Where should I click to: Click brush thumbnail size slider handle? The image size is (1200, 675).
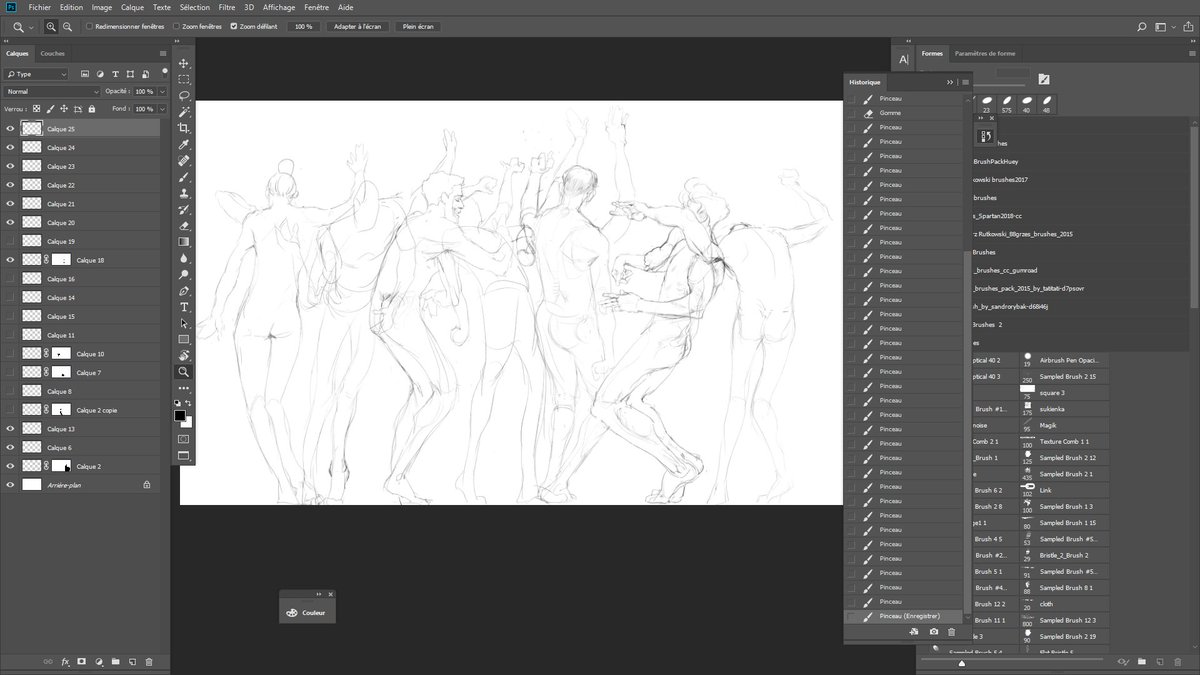[962, 662]
